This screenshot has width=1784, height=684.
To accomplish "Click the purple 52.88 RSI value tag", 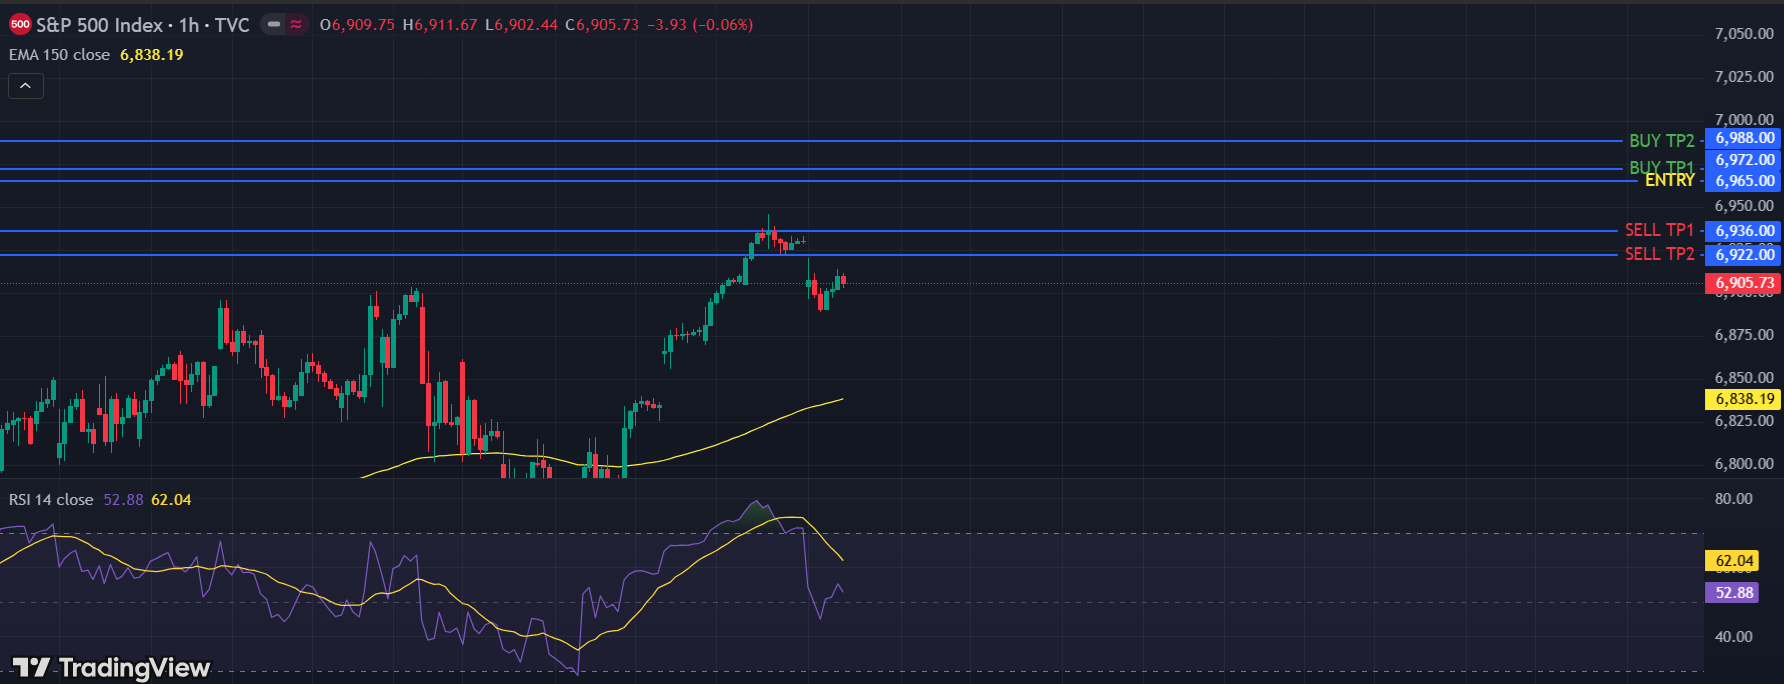I will click(x=1734, y=593).
